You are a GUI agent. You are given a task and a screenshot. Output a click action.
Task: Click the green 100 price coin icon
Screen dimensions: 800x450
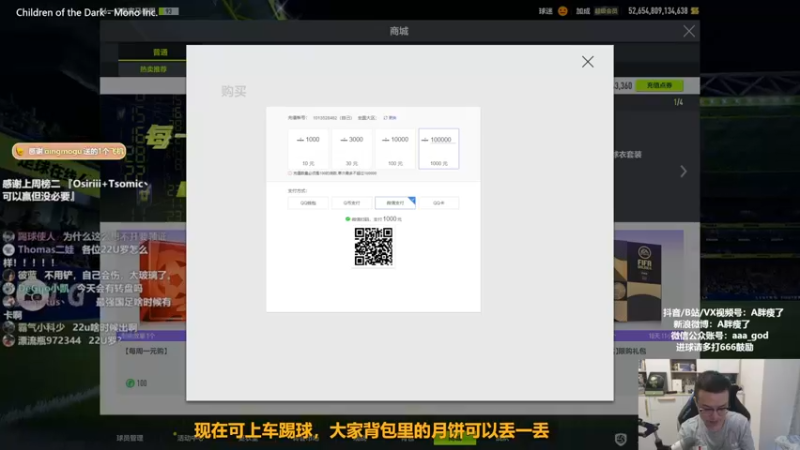(130, 383)
